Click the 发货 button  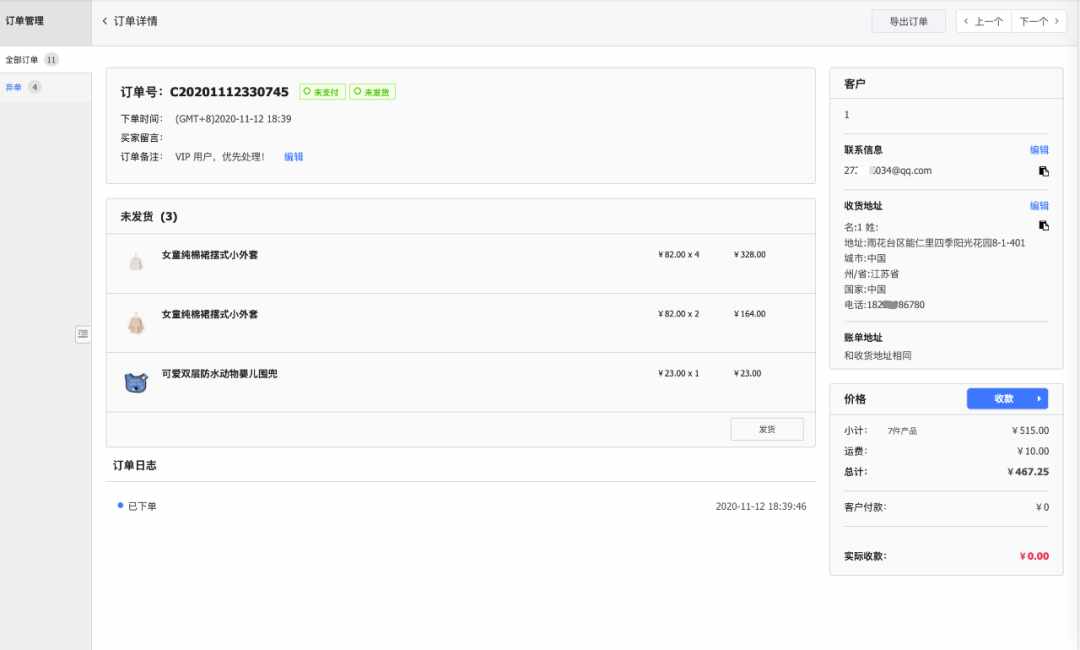pos(767,429)
